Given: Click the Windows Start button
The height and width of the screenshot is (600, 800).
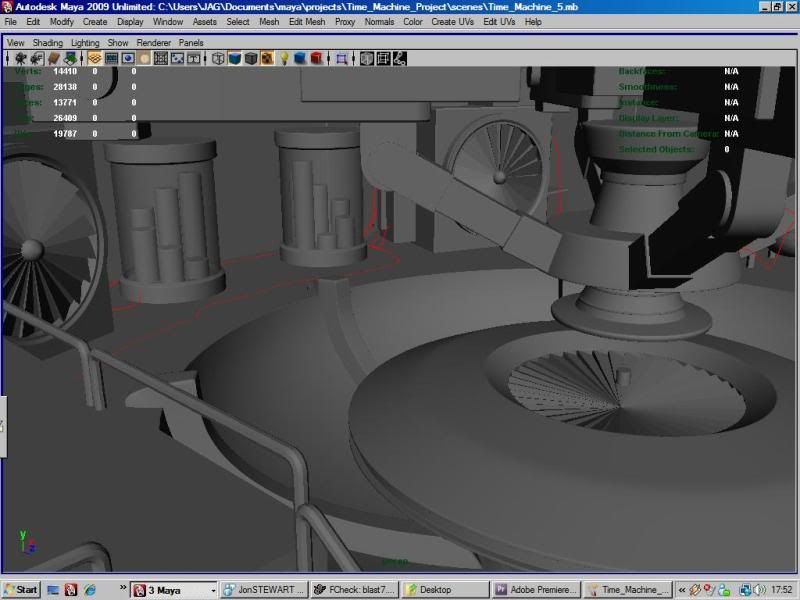Looking at the screenshot, I should point(20,590).
